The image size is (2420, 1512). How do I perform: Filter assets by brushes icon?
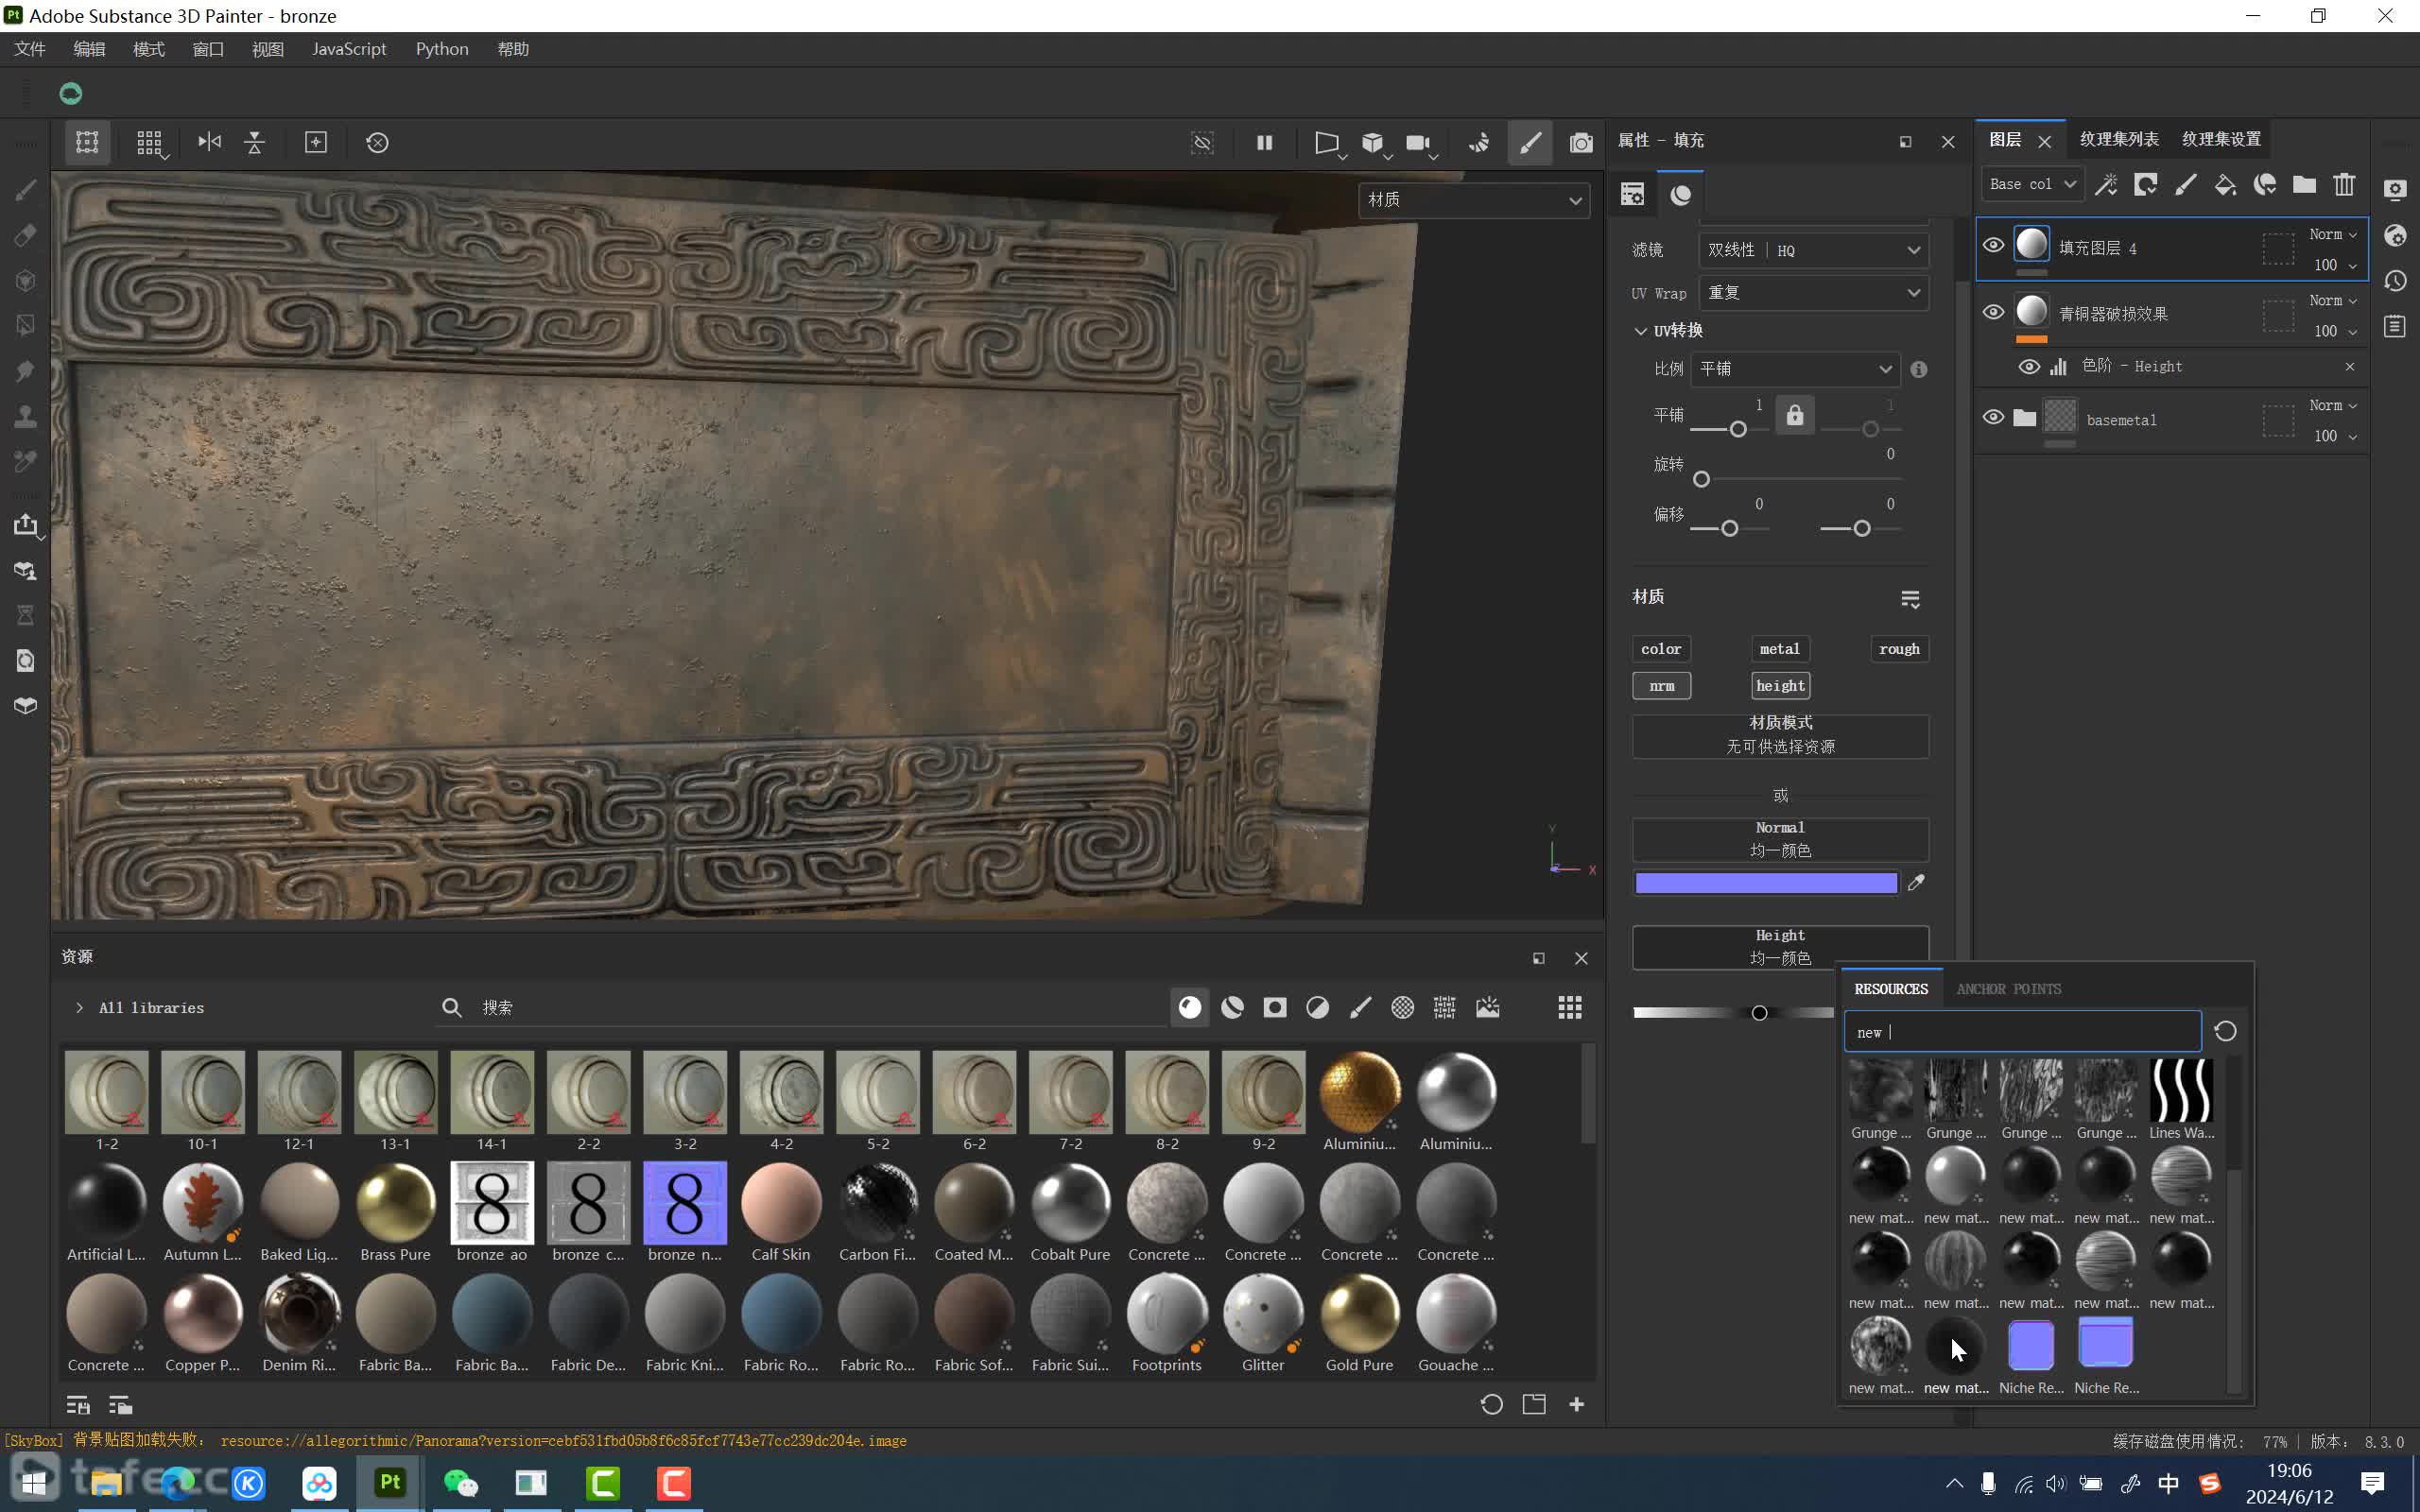point(1360,1007)
